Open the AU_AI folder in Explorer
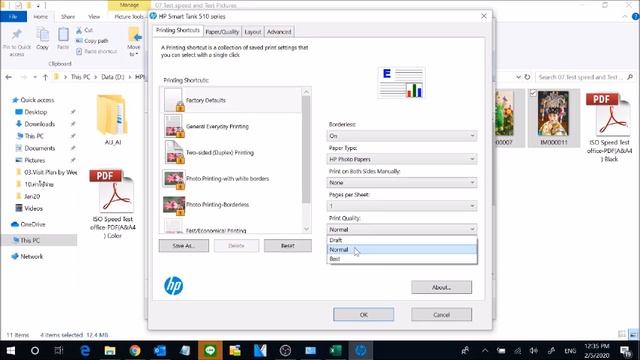This screenshot has height=360, width=640. [x=113, y=120]
